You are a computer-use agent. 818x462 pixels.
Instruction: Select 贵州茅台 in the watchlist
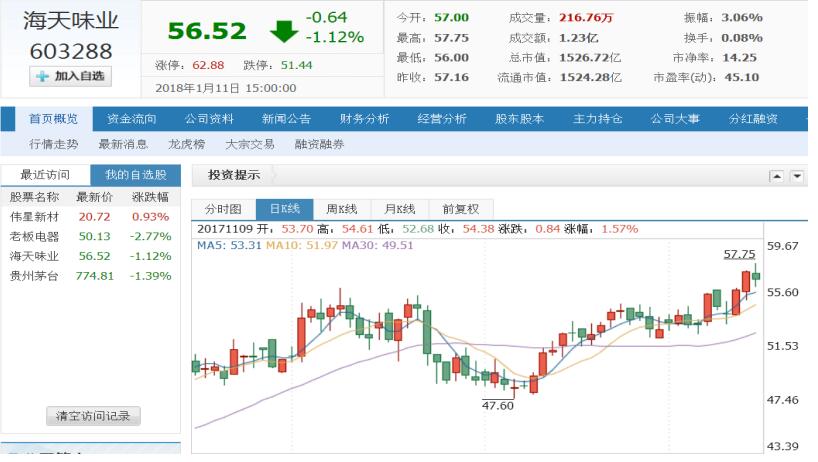[x=34, y=276]
